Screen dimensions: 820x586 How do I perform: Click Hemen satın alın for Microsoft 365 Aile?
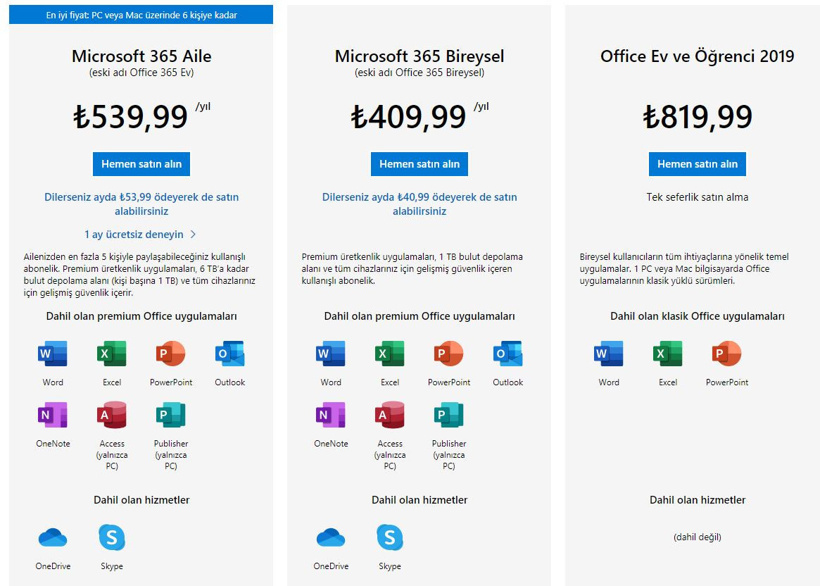coord(140,164)
